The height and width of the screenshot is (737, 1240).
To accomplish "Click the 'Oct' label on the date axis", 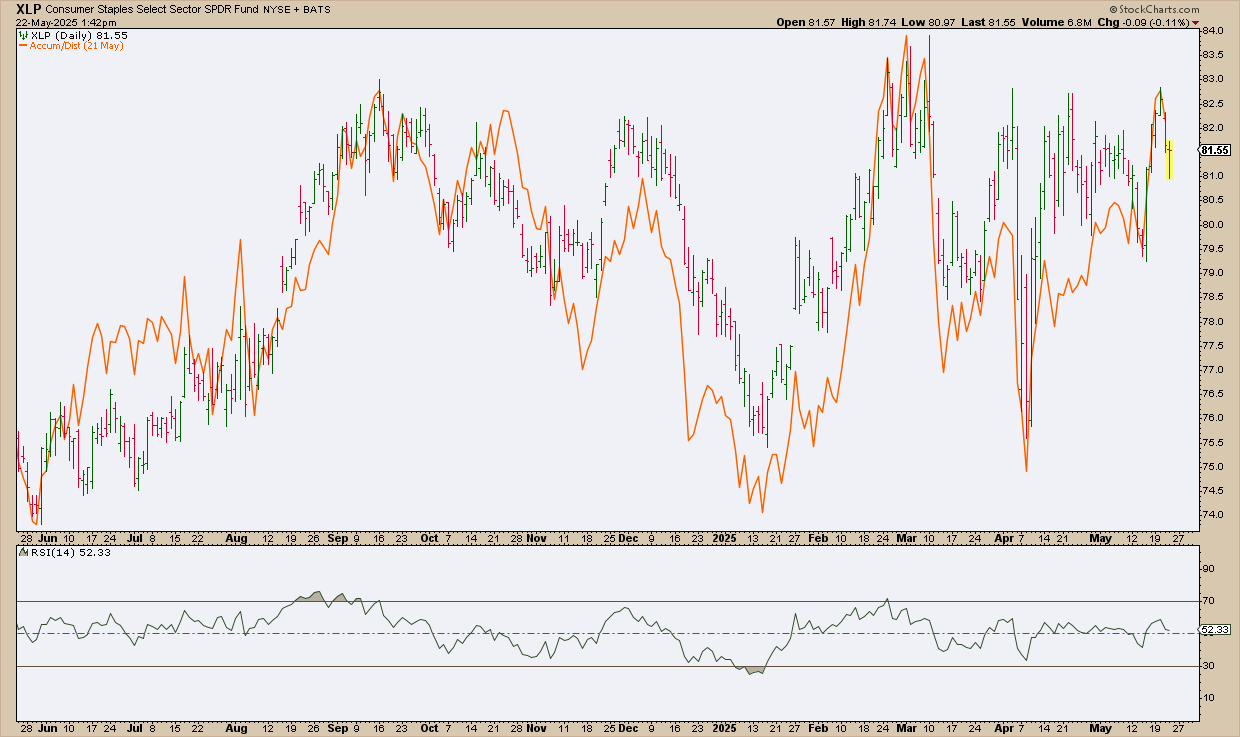I will (x=429, y=538).
